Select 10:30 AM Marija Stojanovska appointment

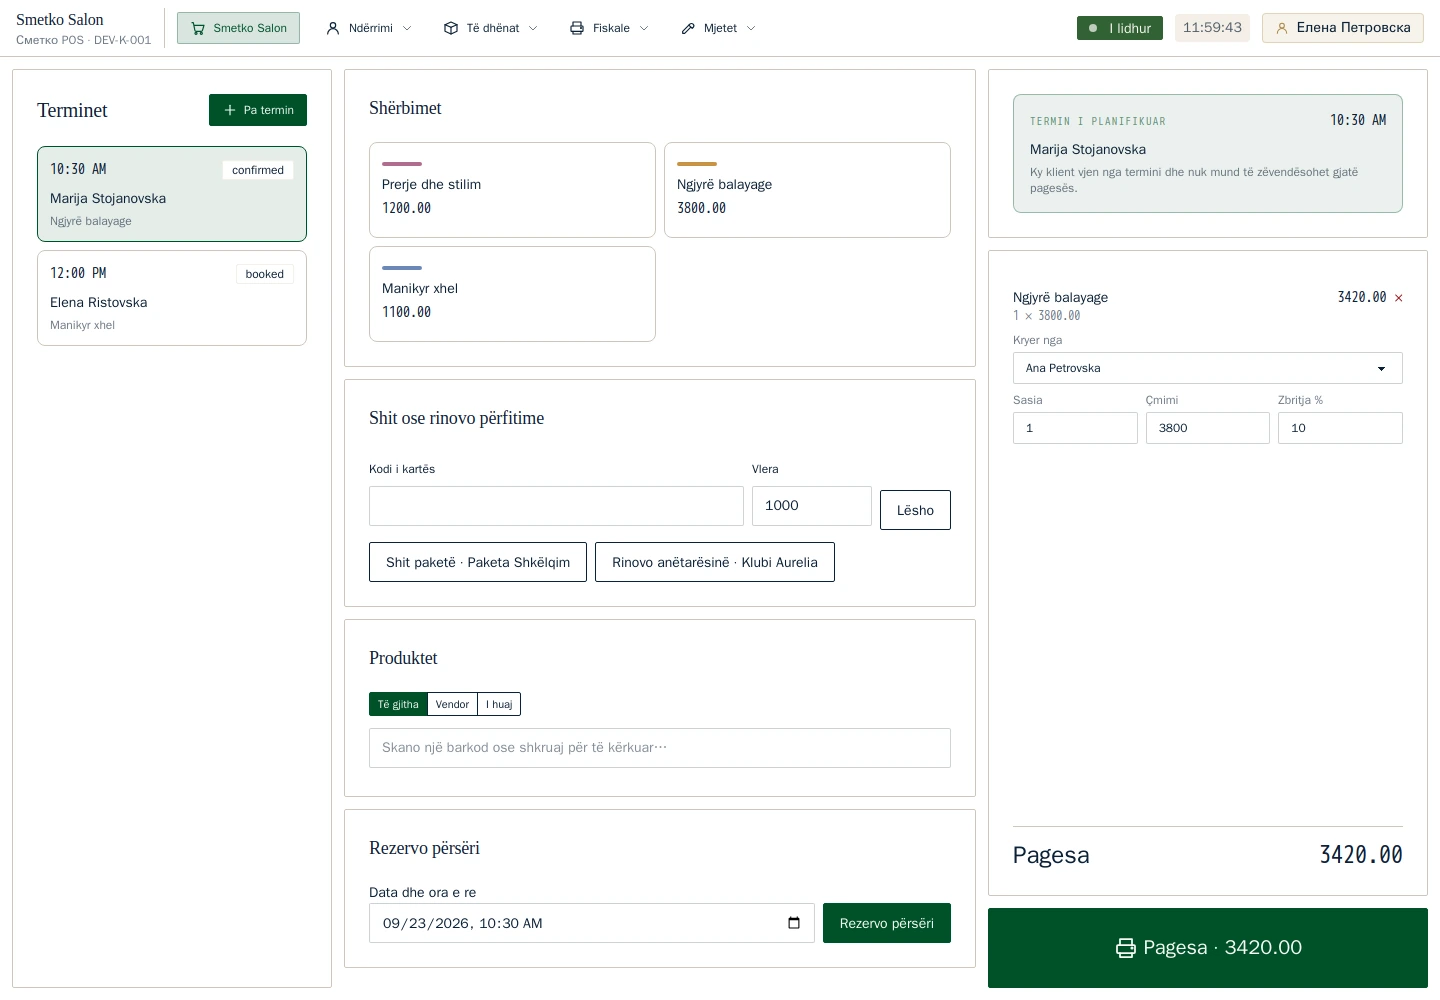(x=172, y=194)
